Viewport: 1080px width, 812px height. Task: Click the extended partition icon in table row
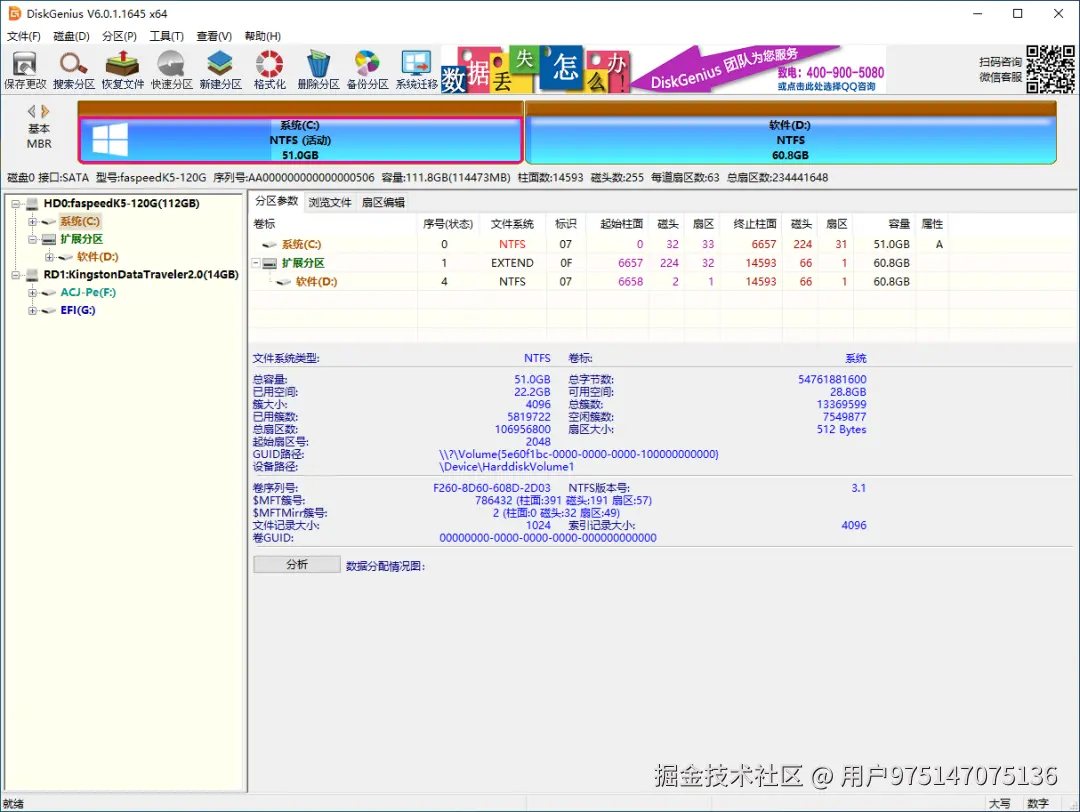pos(270,263)
